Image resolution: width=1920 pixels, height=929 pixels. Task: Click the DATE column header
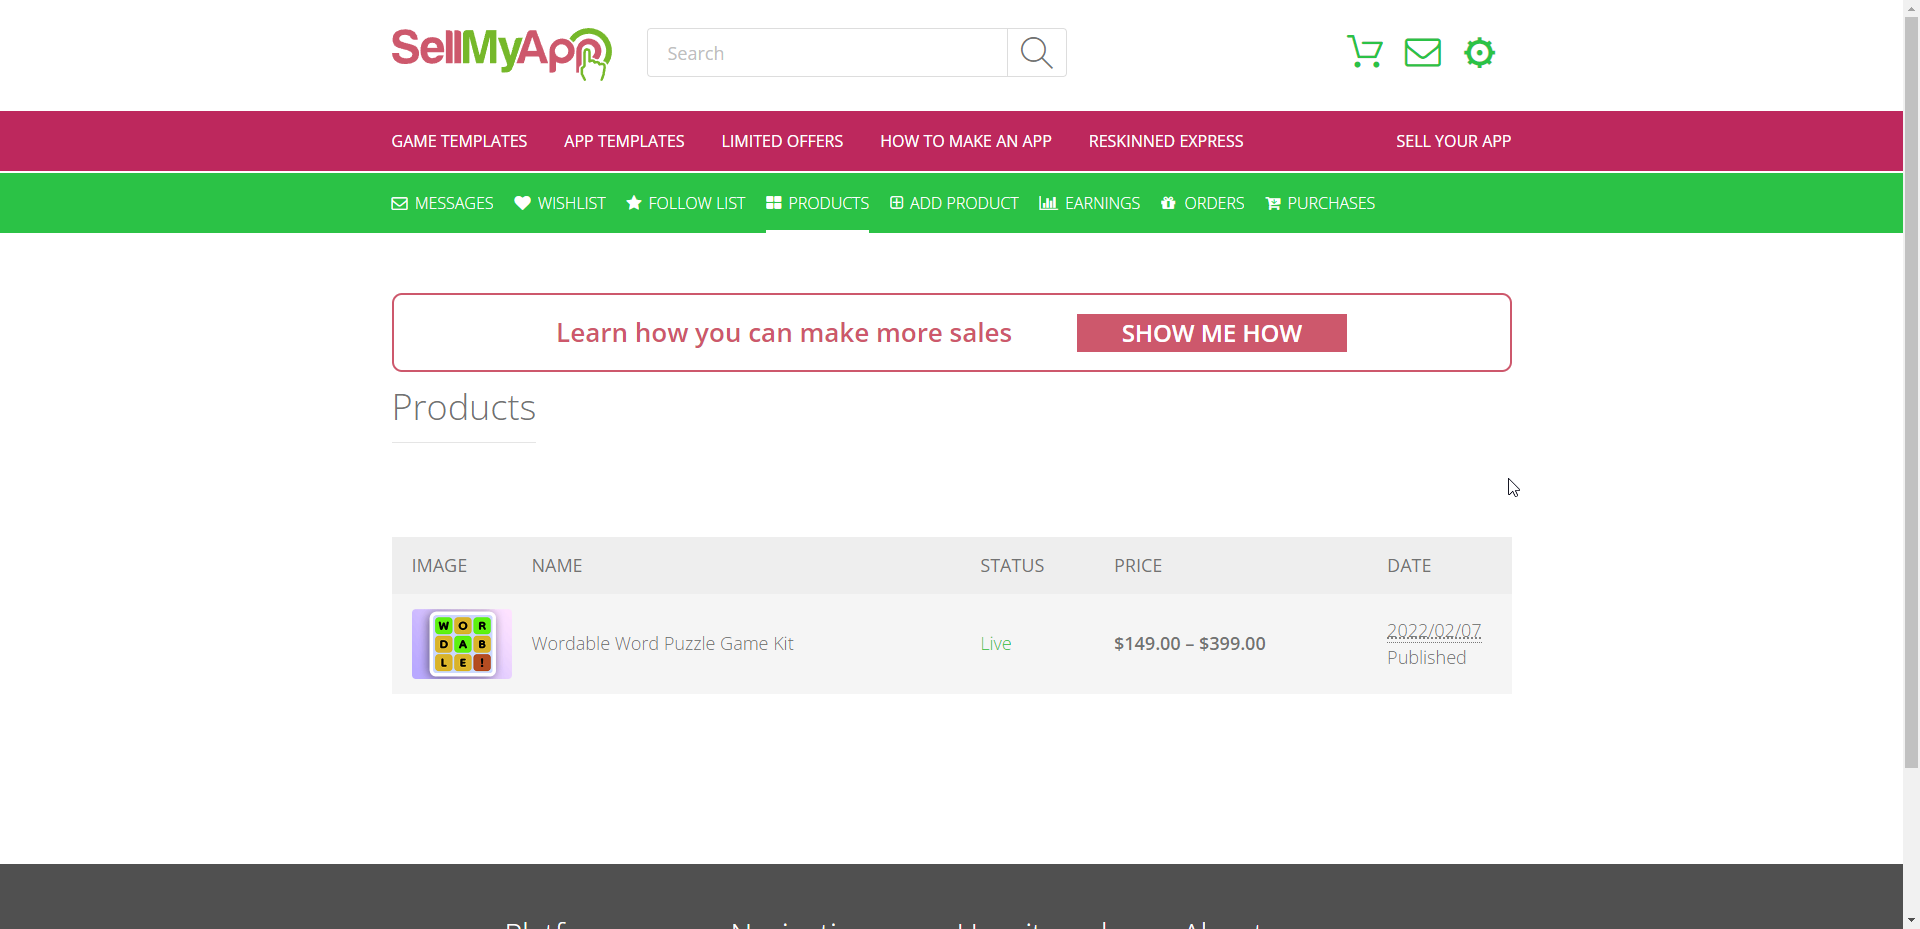(x=1409, y=566)
